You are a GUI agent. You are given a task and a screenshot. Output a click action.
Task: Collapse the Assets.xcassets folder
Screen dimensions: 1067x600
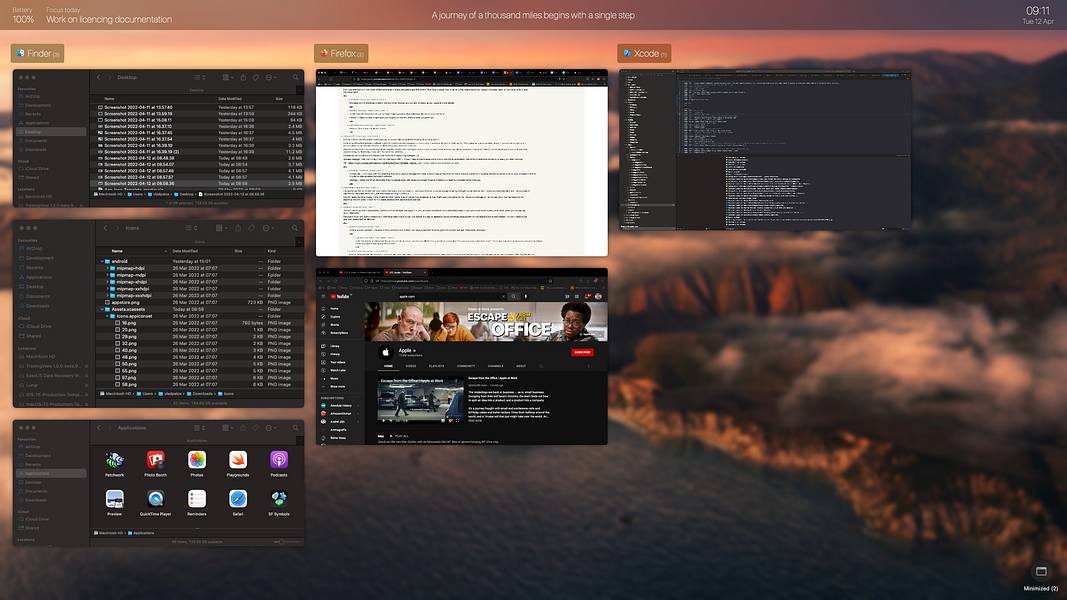102,309
